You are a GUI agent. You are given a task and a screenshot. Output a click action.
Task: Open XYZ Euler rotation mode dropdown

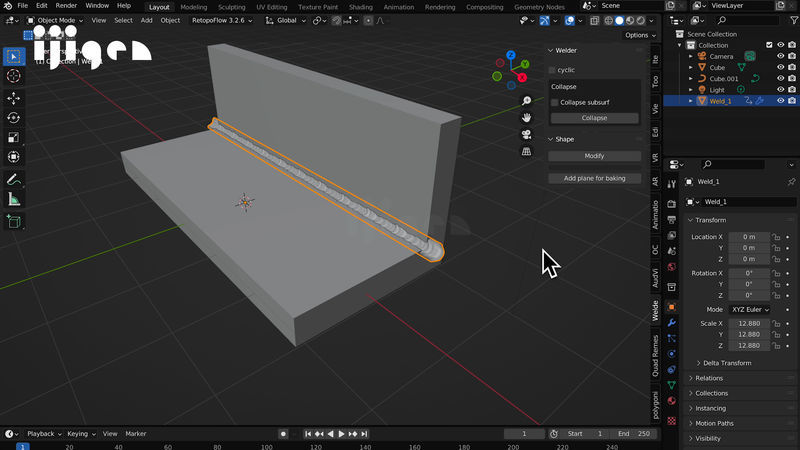coord(750,310)
